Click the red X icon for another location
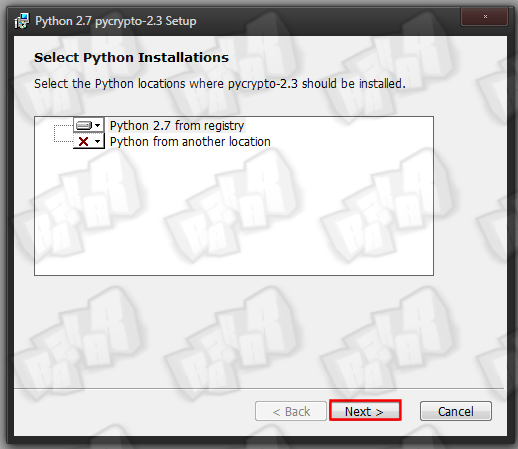The image size is (518, 449). click(83, 142)
